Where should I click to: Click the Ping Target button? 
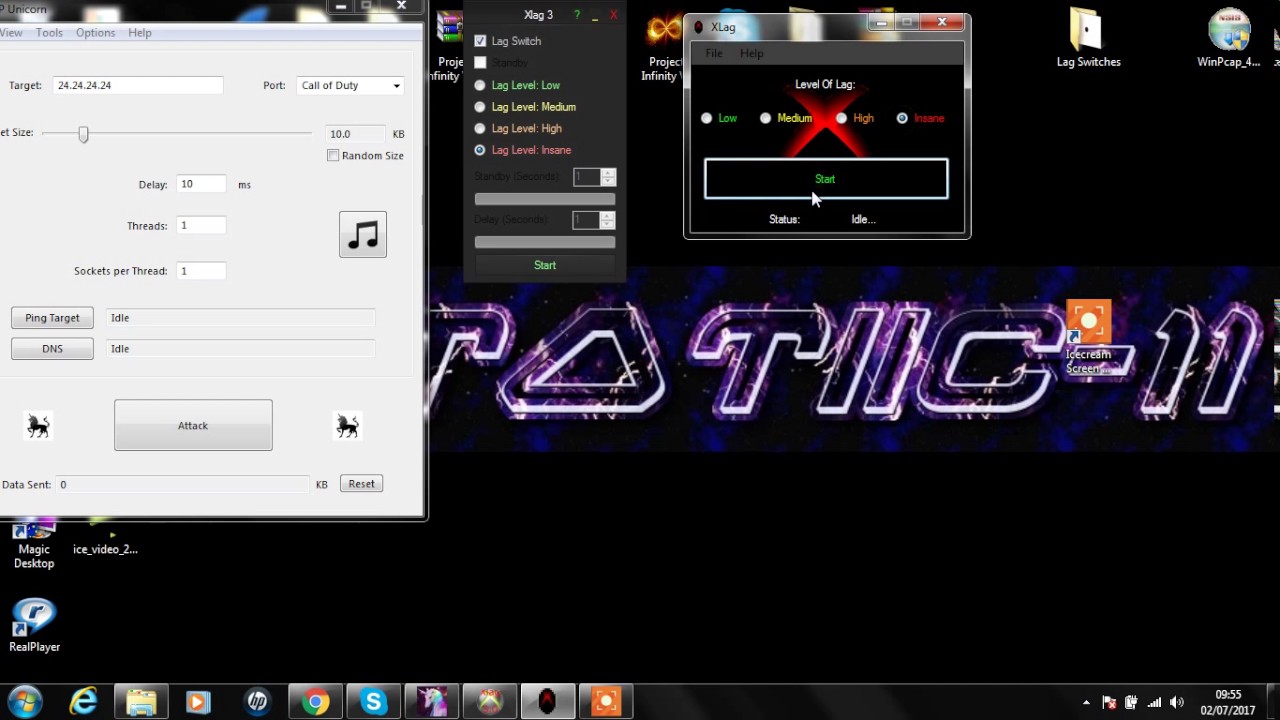coord(52,318)
